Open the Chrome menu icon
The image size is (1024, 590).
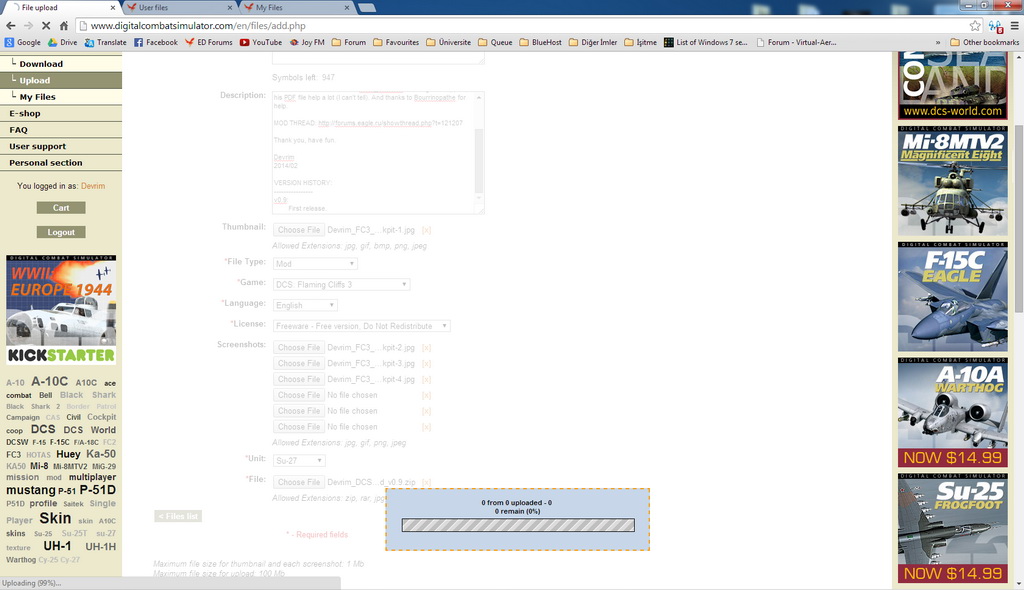coord(1014,25)
